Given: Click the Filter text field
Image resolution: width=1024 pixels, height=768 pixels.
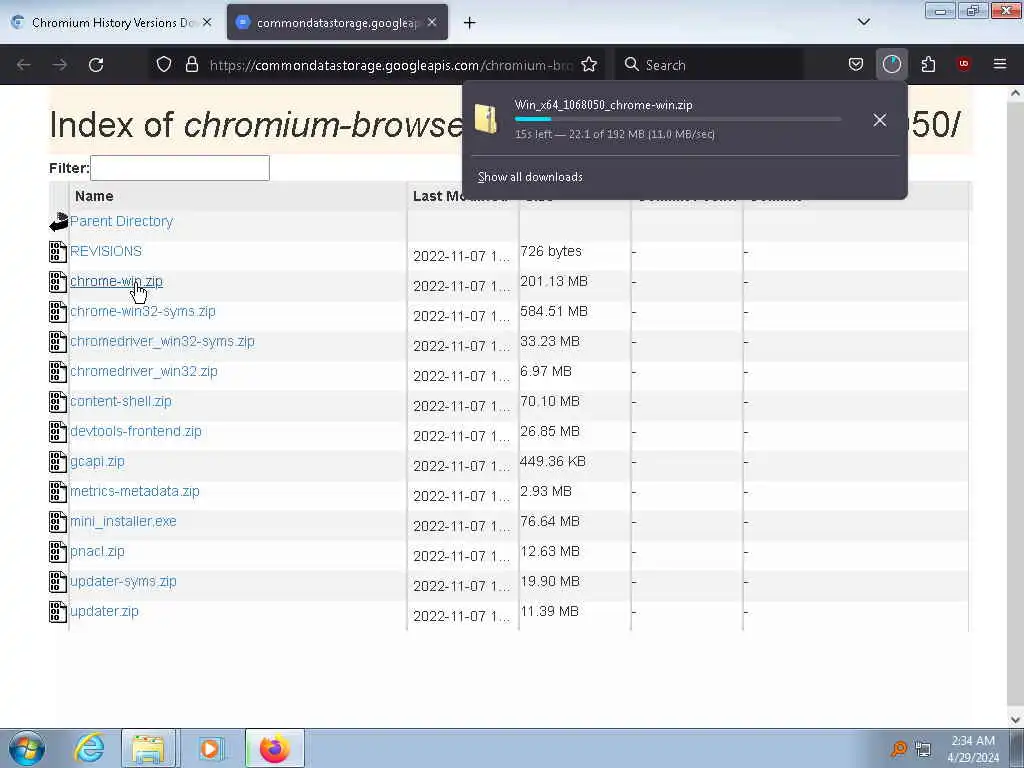Looking at the screenshot, I should pyautogui.click(x=180, y=168).
